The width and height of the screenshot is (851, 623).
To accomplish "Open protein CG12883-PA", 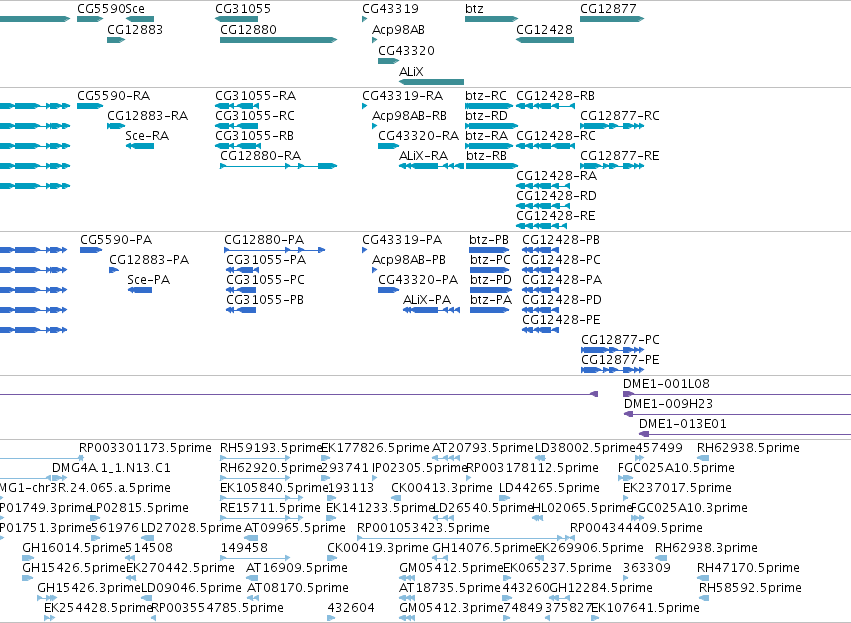I will [149, 260].
